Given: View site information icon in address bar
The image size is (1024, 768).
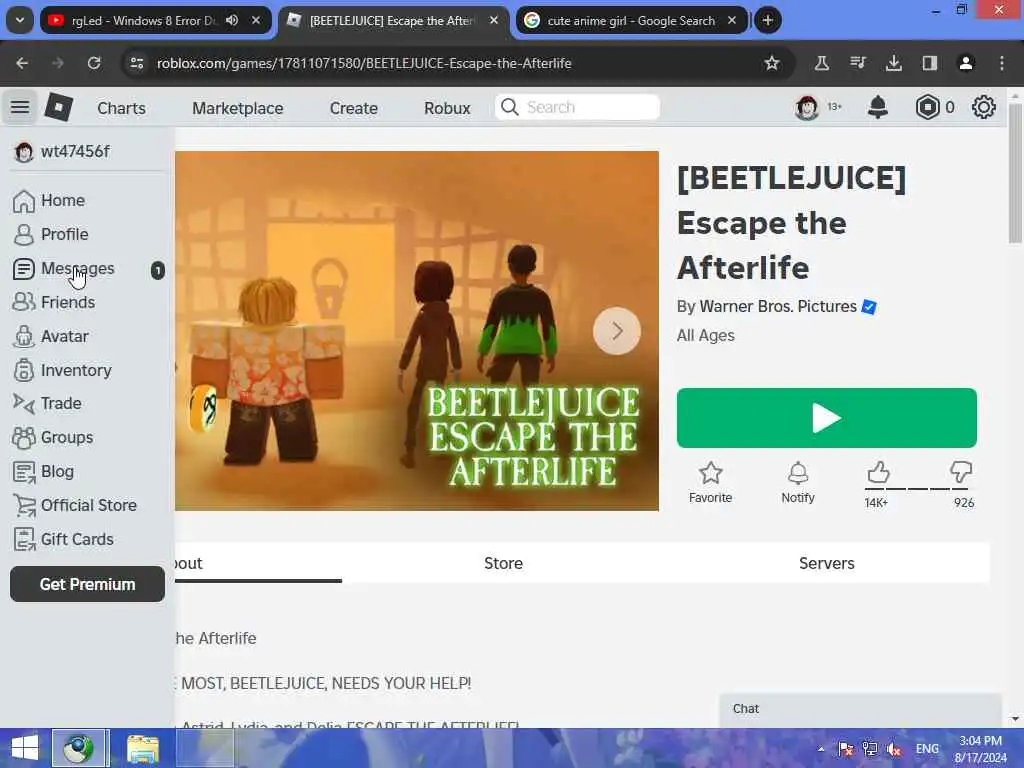Looking at the screenshot, I should [136, 63].
